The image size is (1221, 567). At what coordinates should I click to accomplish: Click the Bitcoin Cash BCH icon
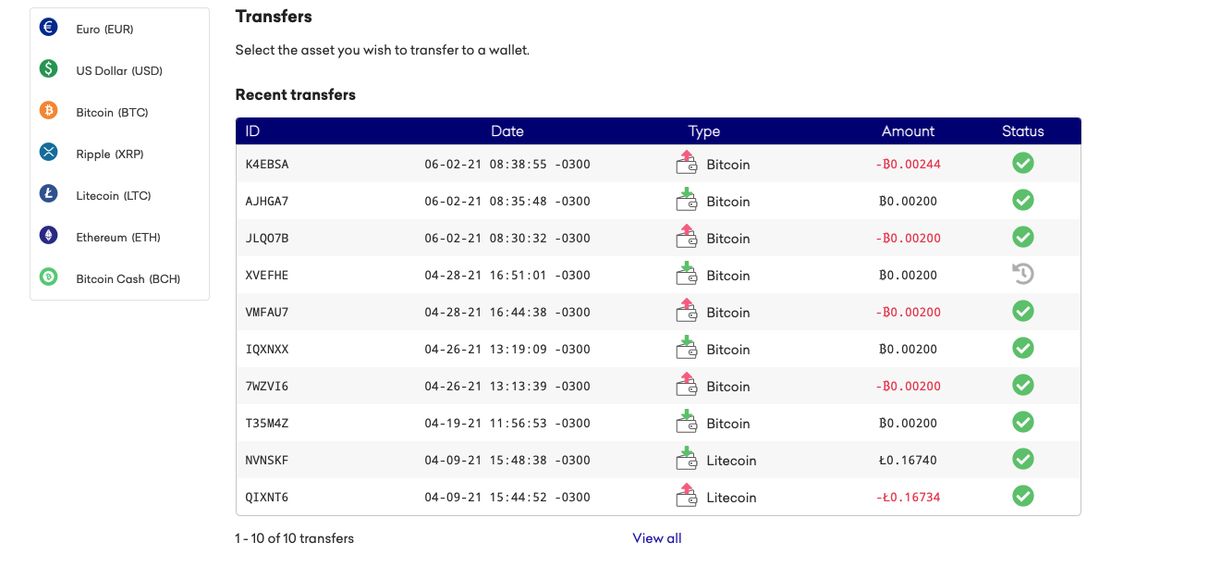coord(48,278)
